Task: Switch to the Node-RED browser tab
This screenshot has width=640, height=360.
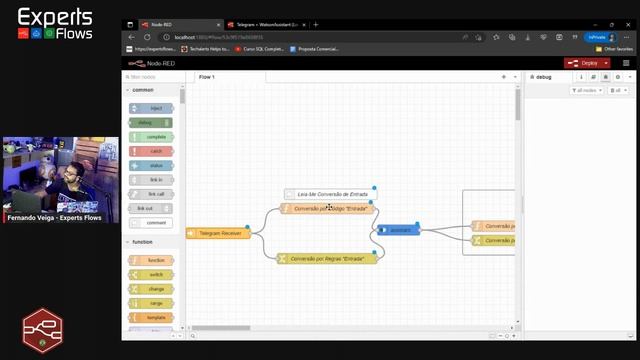Action: point(181,24)
